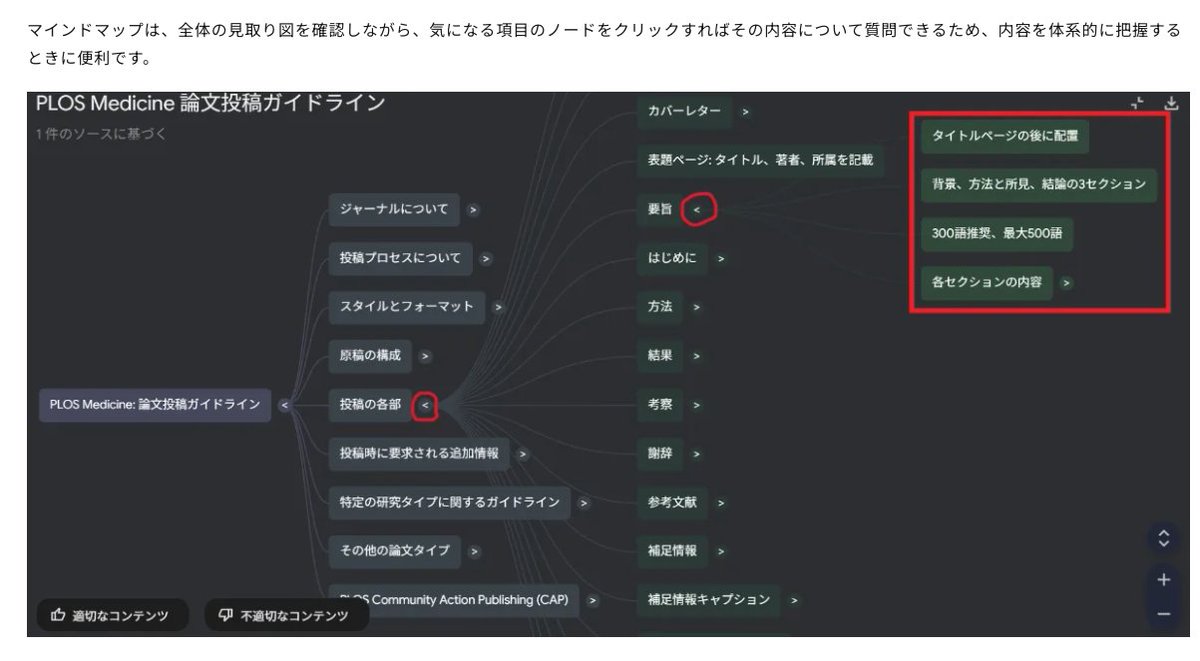
Task: Select PLOS Community Action Publishing (CAP) node
Action: [x=454, y=600]
